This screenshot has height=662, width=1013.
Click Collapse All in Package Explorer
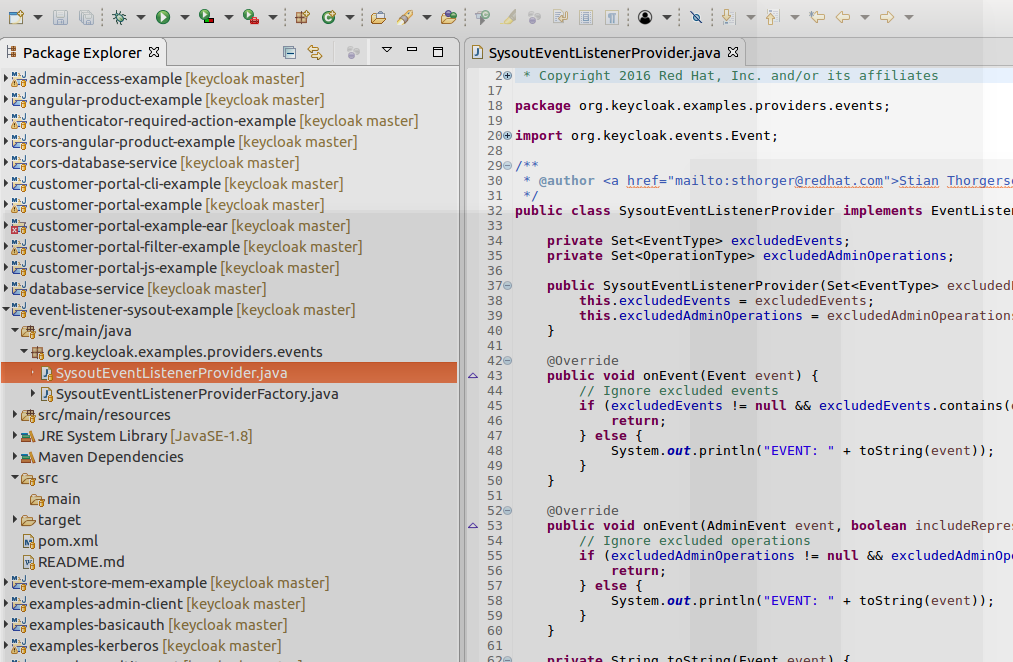(x=290, y=52)
